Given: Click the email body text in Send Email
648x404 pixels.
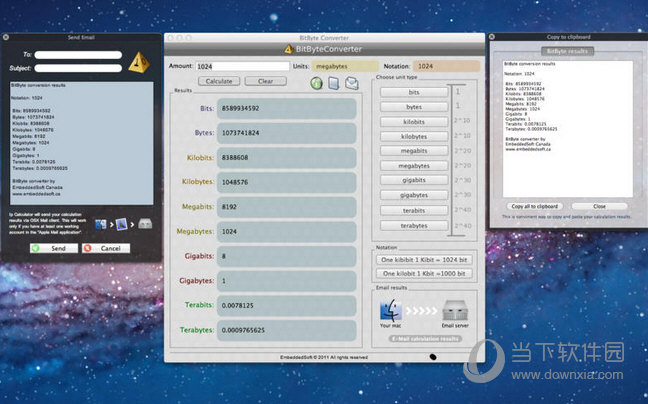Looking at the screenshot, I should click(81, 143).
